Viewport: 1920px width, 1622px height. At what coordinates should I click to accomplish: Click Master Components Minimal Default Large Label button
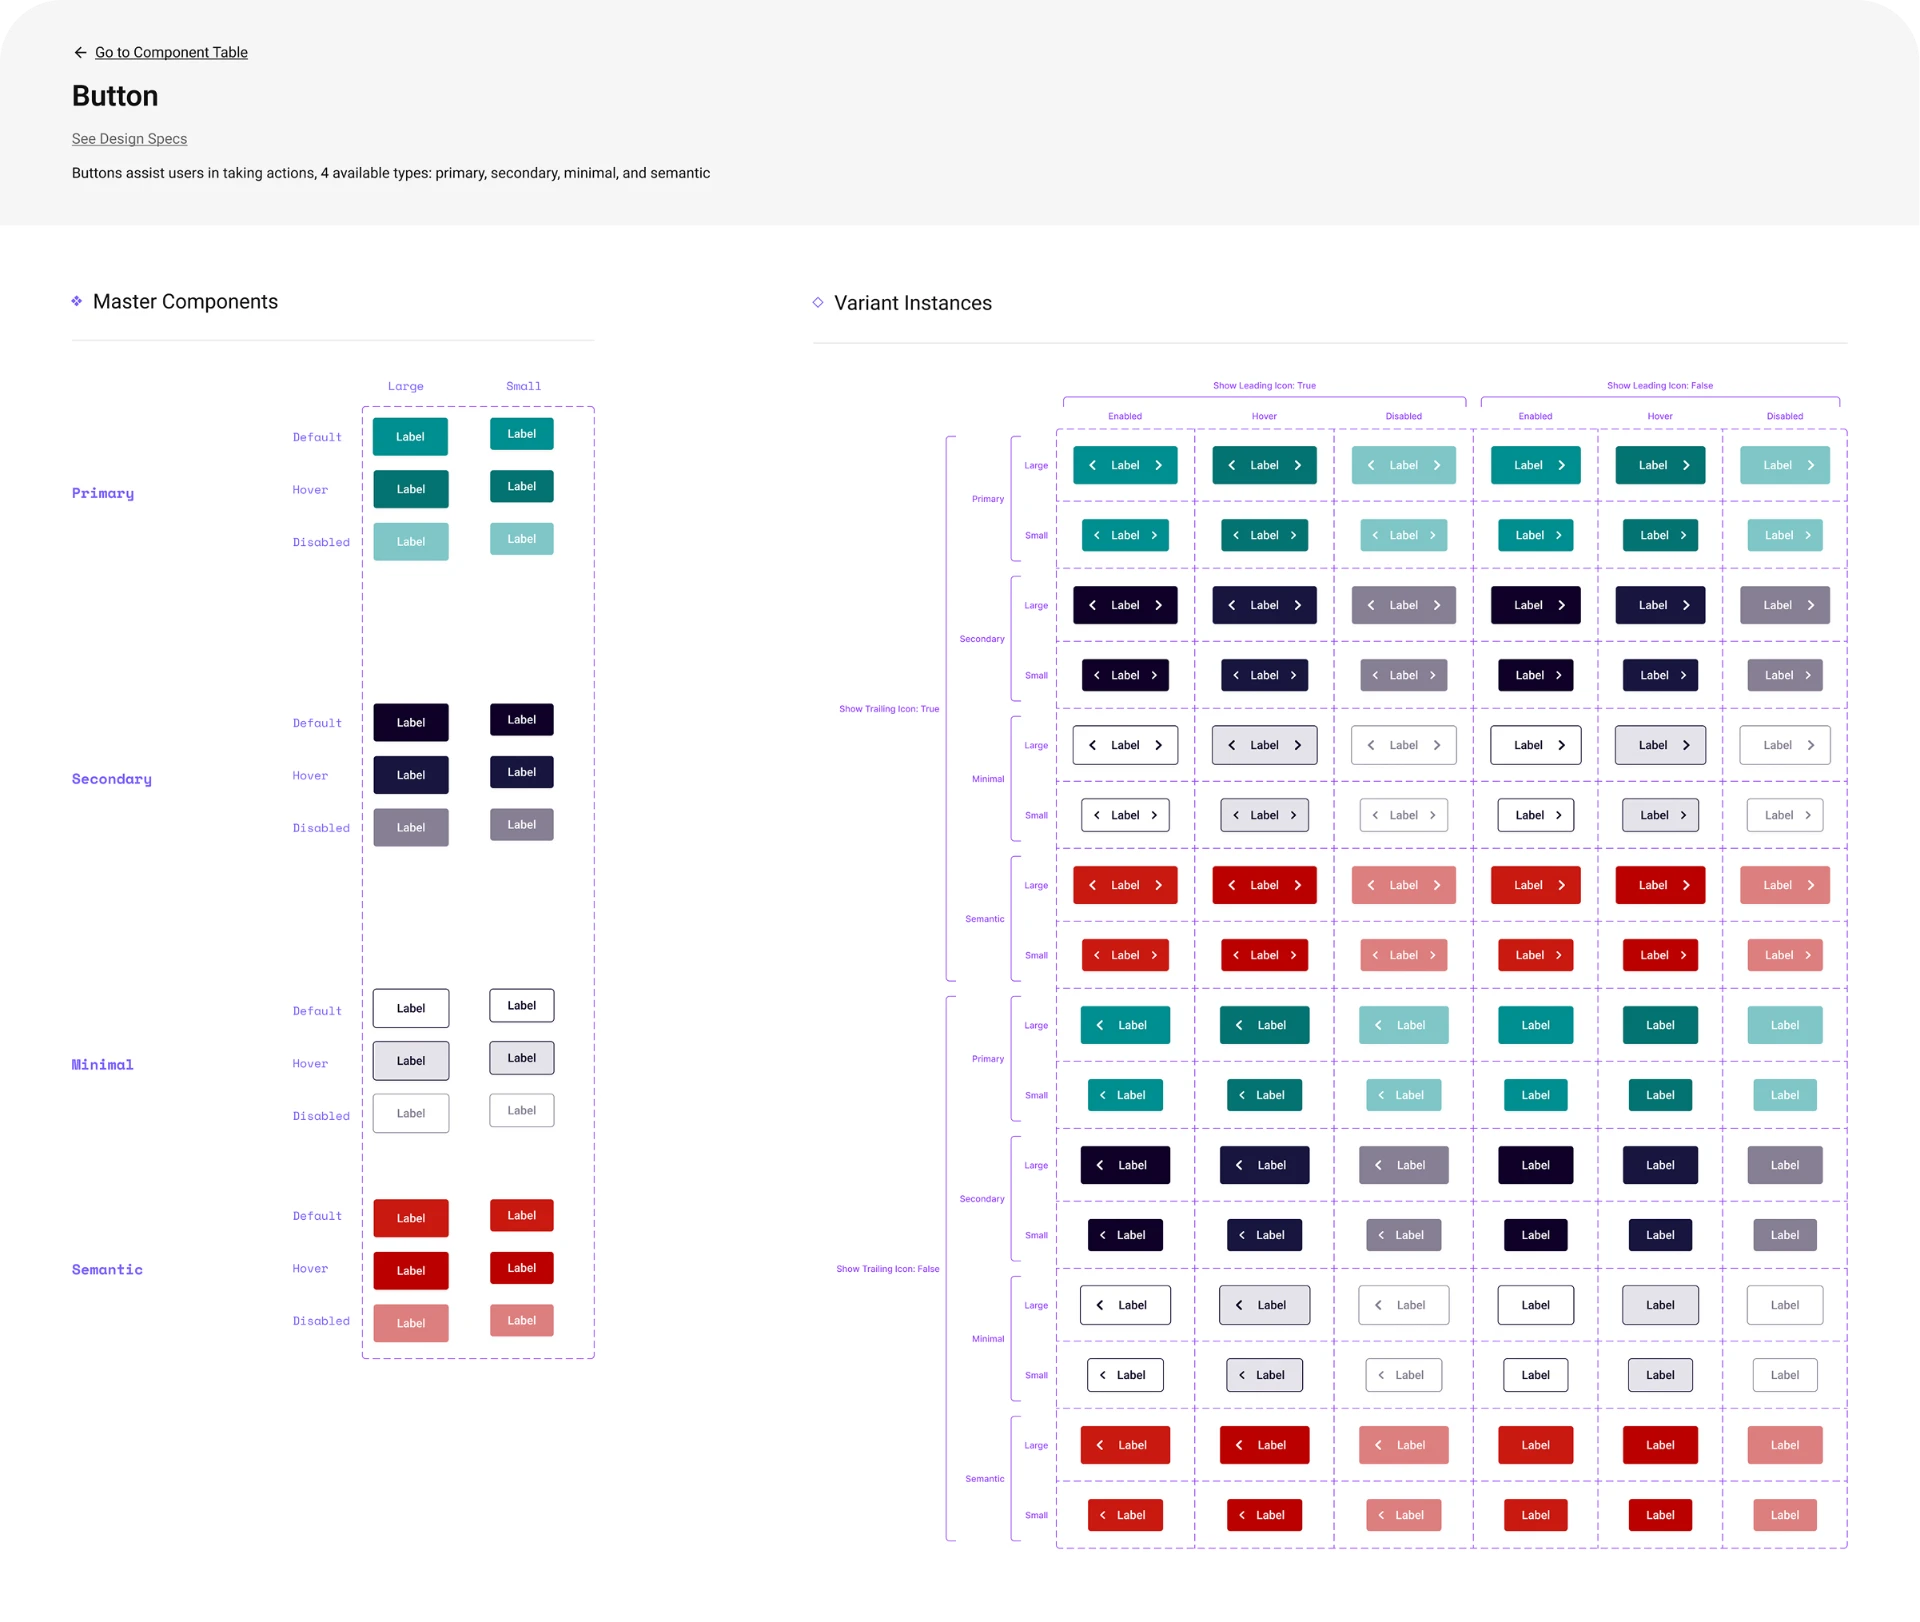tap(410, 1008)
